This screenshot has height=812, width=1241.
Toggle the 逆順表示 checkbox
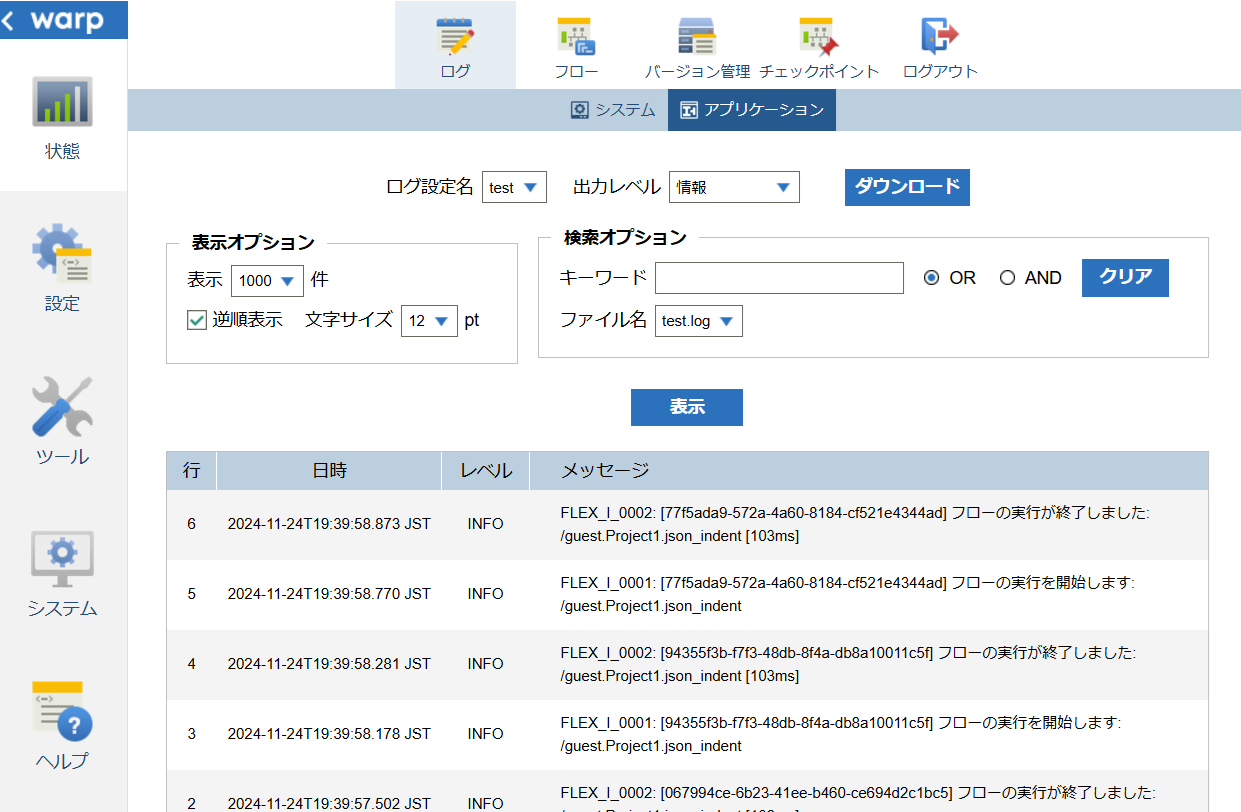(x=196, y=320)
